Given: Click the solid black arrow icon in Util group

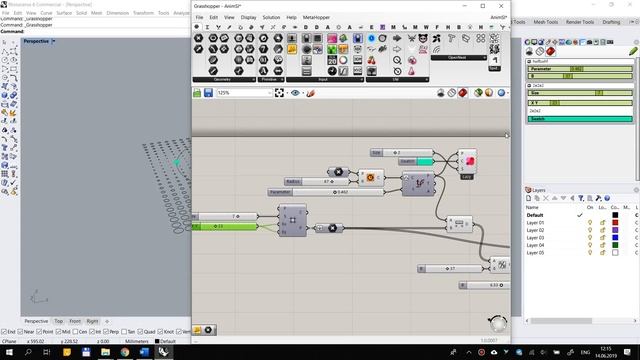Looking at the screenshot, I should [x=397, y=38].
